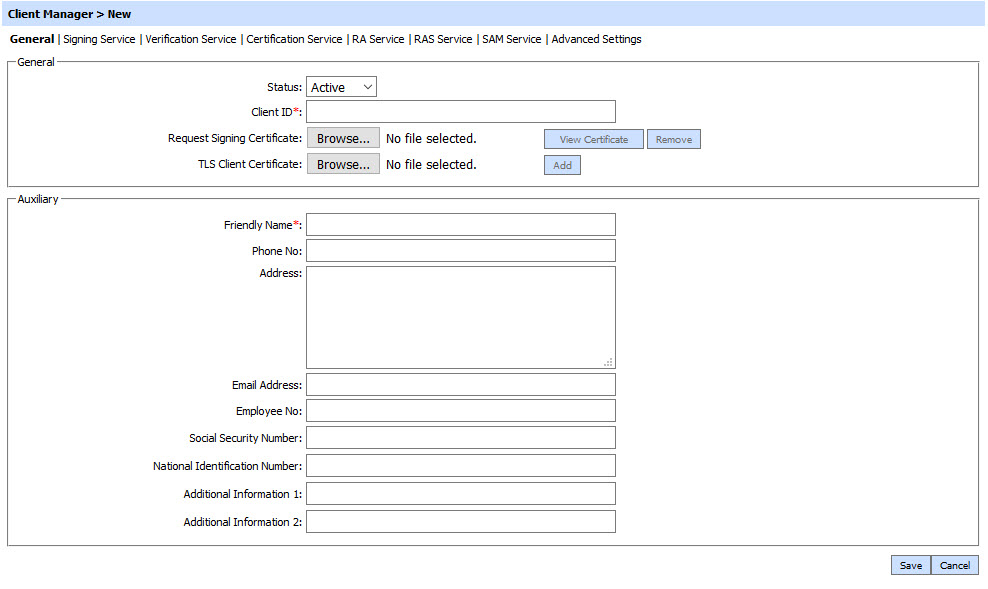This screenshot has height=589, width=988.
Task: Focus the Friendly Name field
Action: coord(460,225)
